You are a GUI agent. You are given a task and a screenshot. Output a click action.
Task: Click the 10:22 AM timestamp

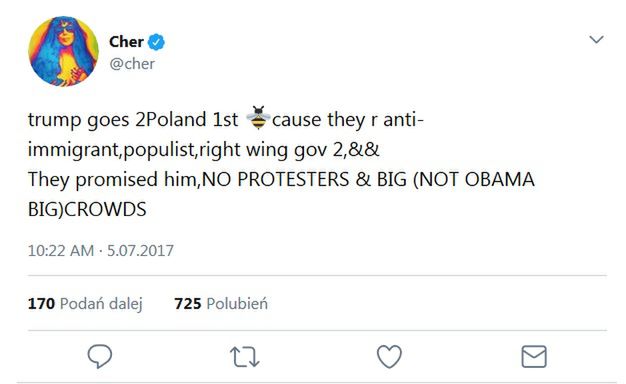(61, 251)
